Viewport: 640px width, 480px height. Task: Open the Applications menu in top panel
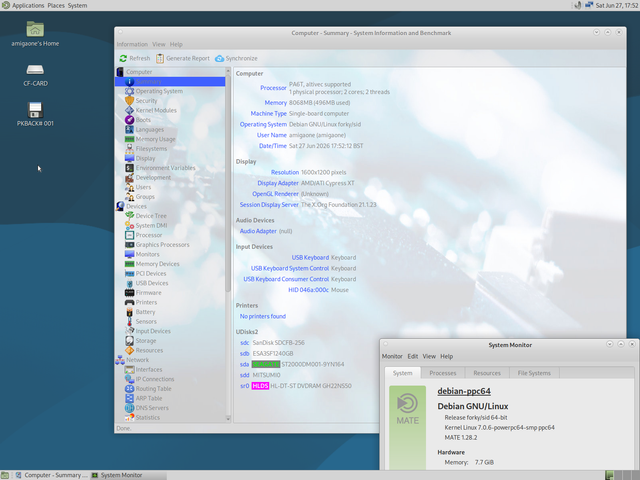coord(28,5)
